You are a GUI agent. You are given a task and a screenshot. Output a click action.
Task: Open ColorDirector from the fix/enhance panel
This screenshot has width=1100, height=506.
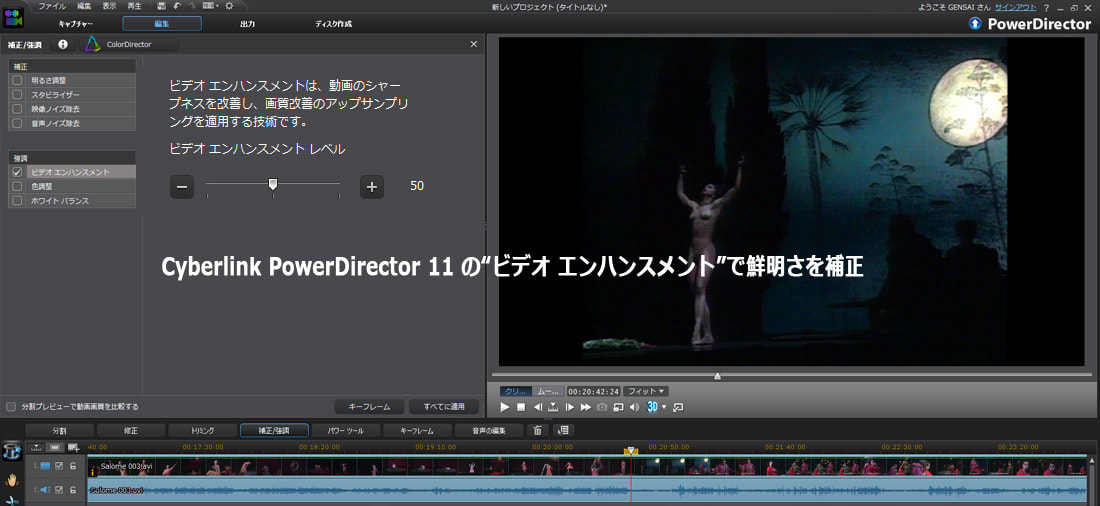pyautogui.click(x=131, y=44)
